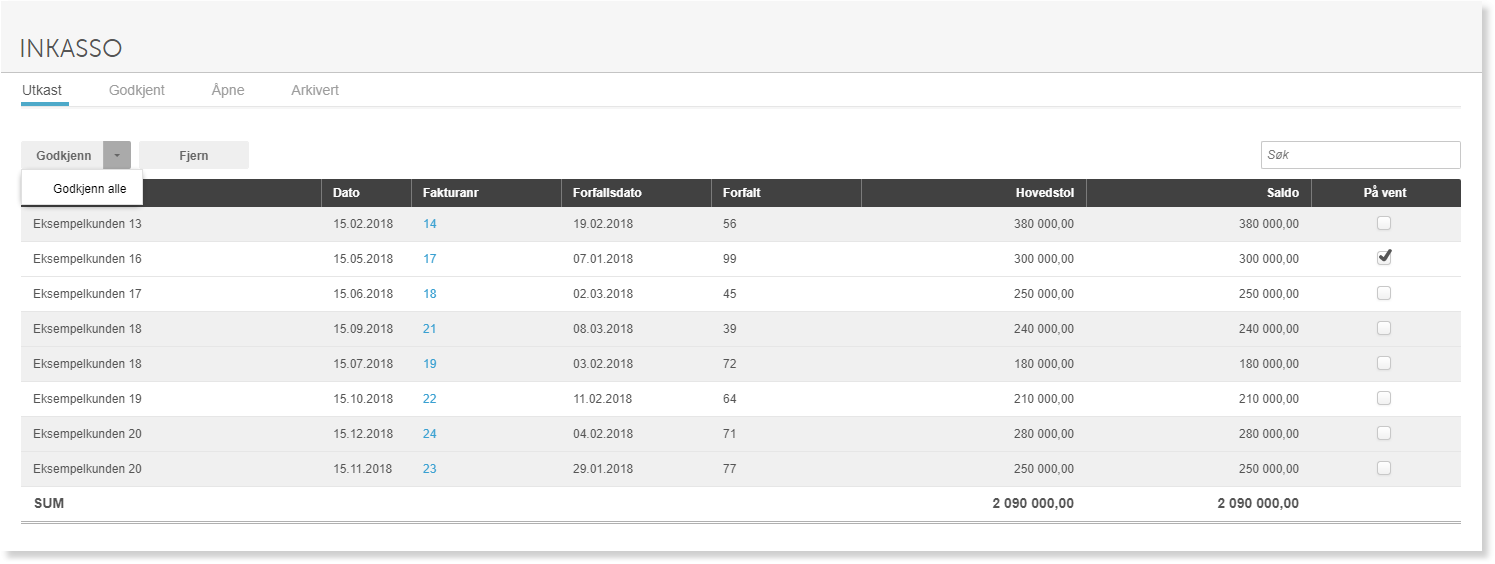Check På vent for invoice 24 row
1495x564 pixels.
pyautogui.click(x=1384, y=433)
